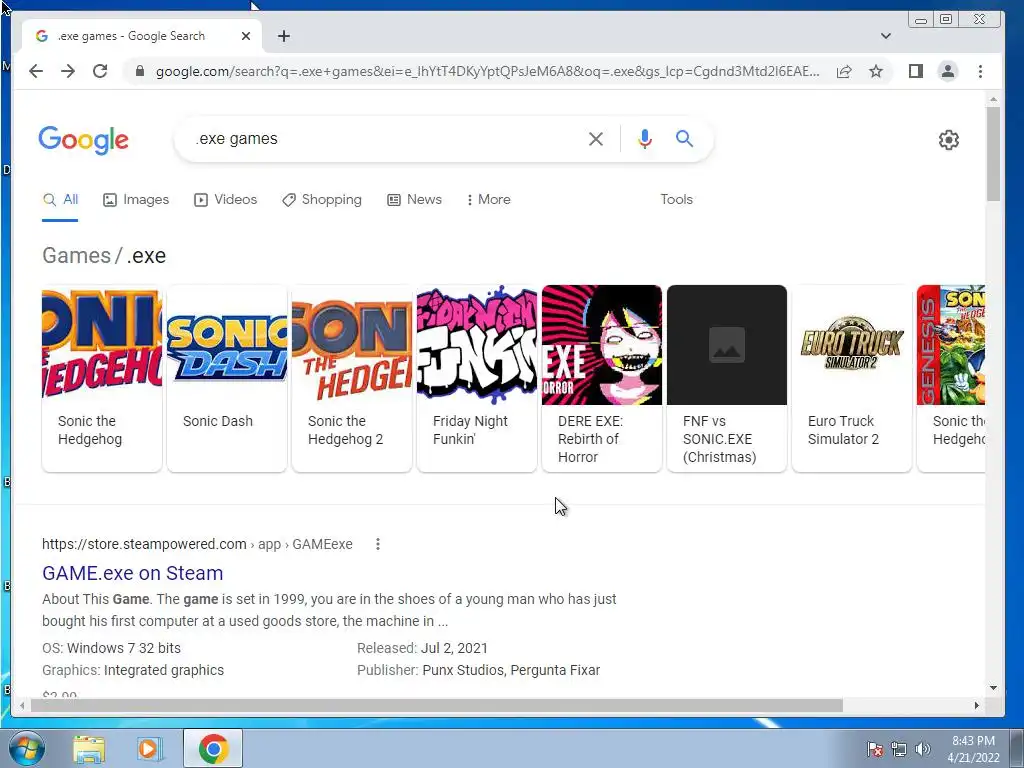
Task: Open a new browser tab
Action: (283, 36)
